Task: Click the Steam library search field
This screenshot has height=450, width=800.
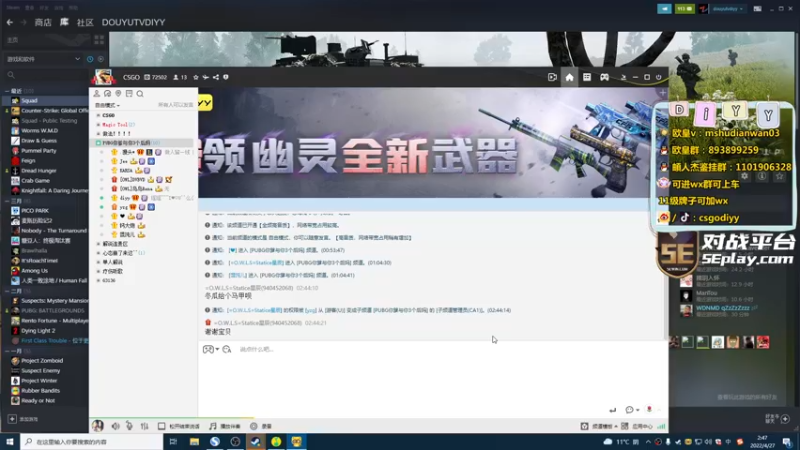Action: pyautogui.click(x=46, y=75)
